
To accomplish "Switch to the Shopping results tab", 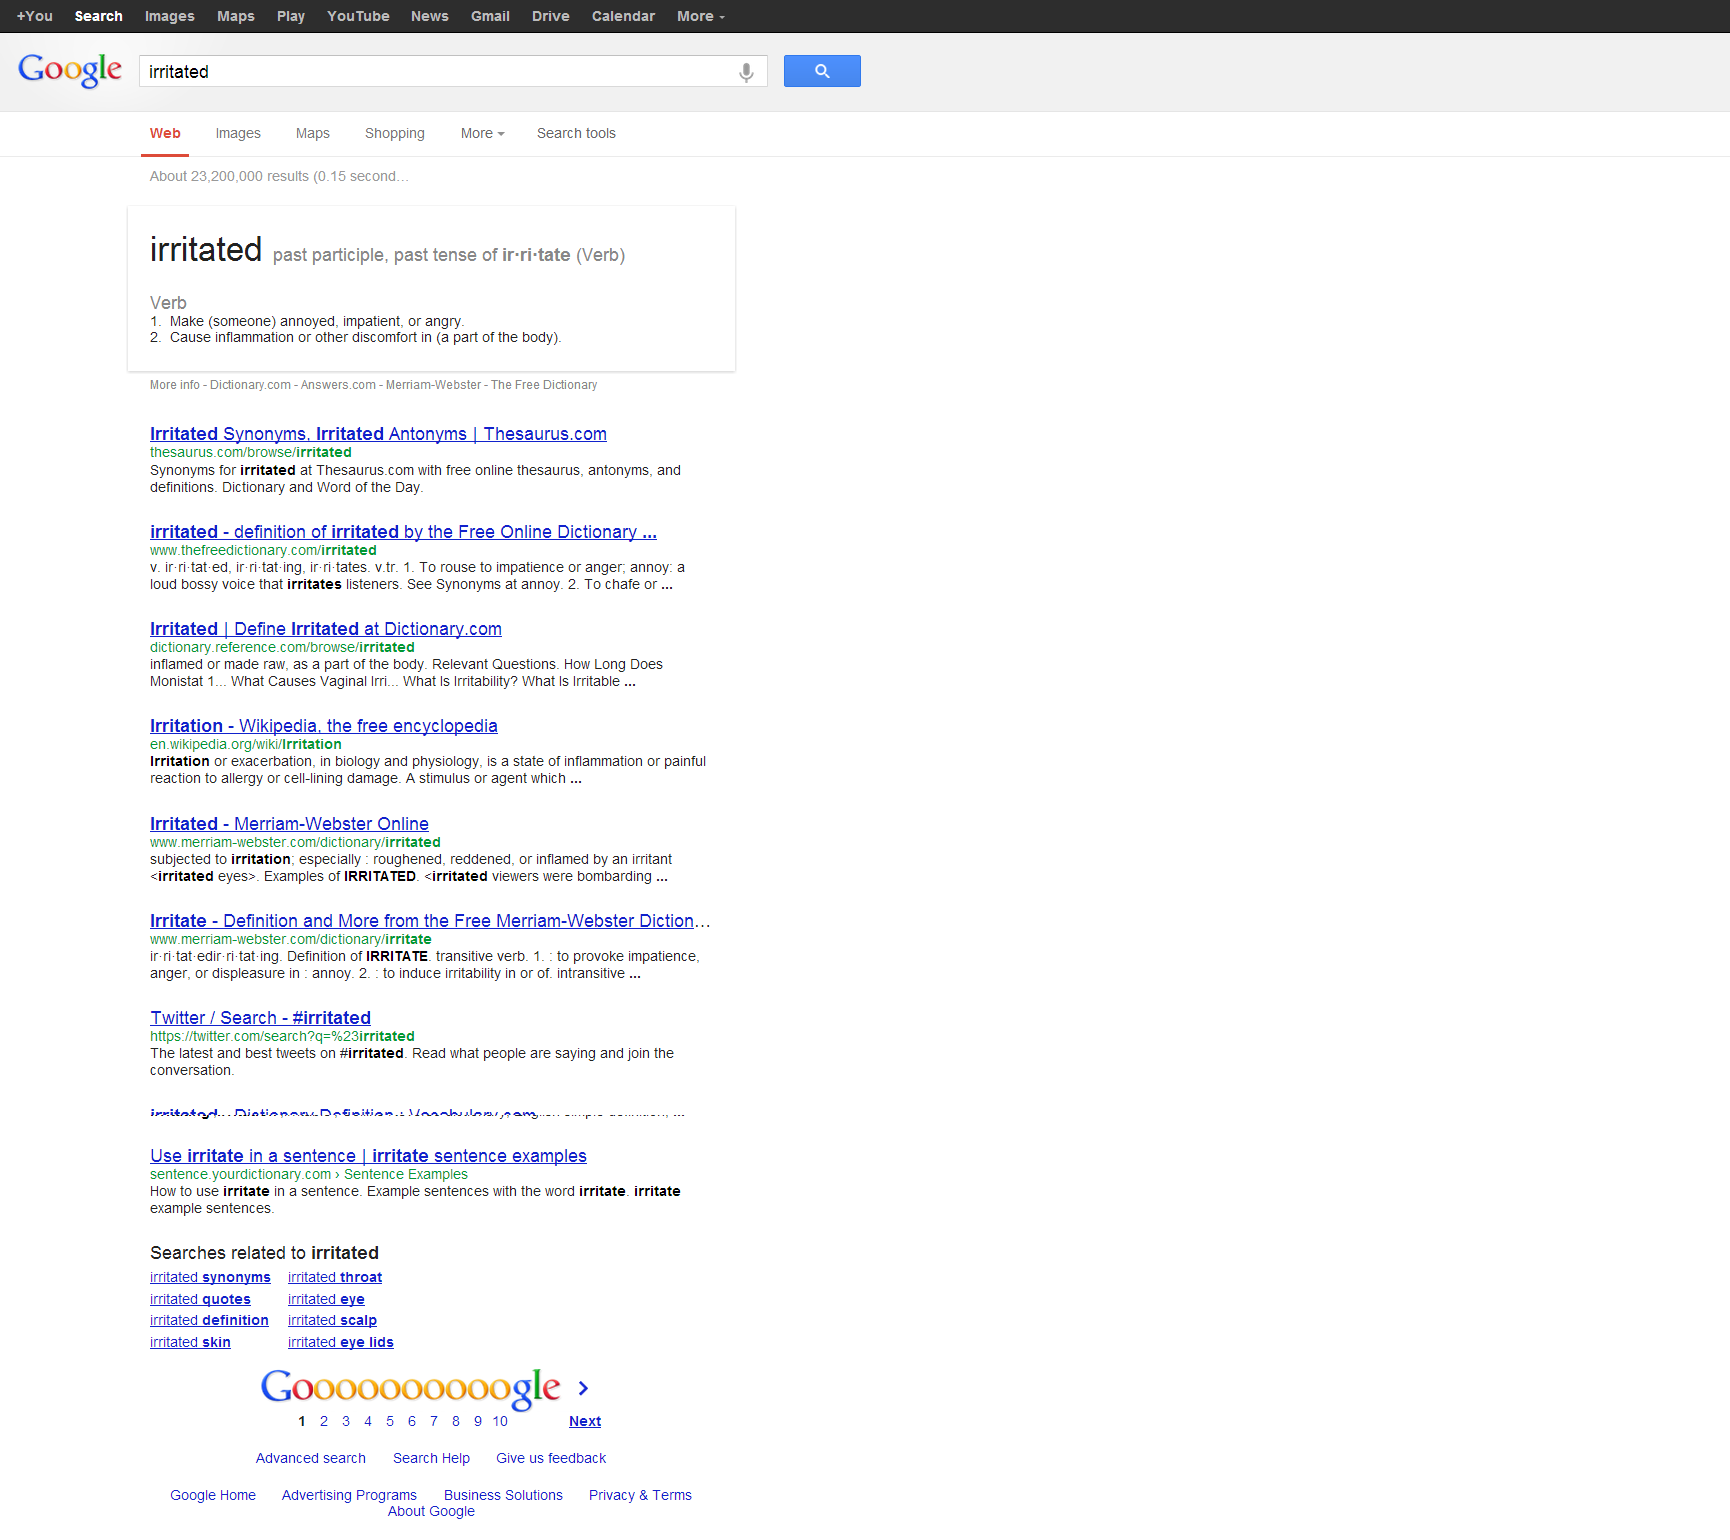I will pos(394,133).
